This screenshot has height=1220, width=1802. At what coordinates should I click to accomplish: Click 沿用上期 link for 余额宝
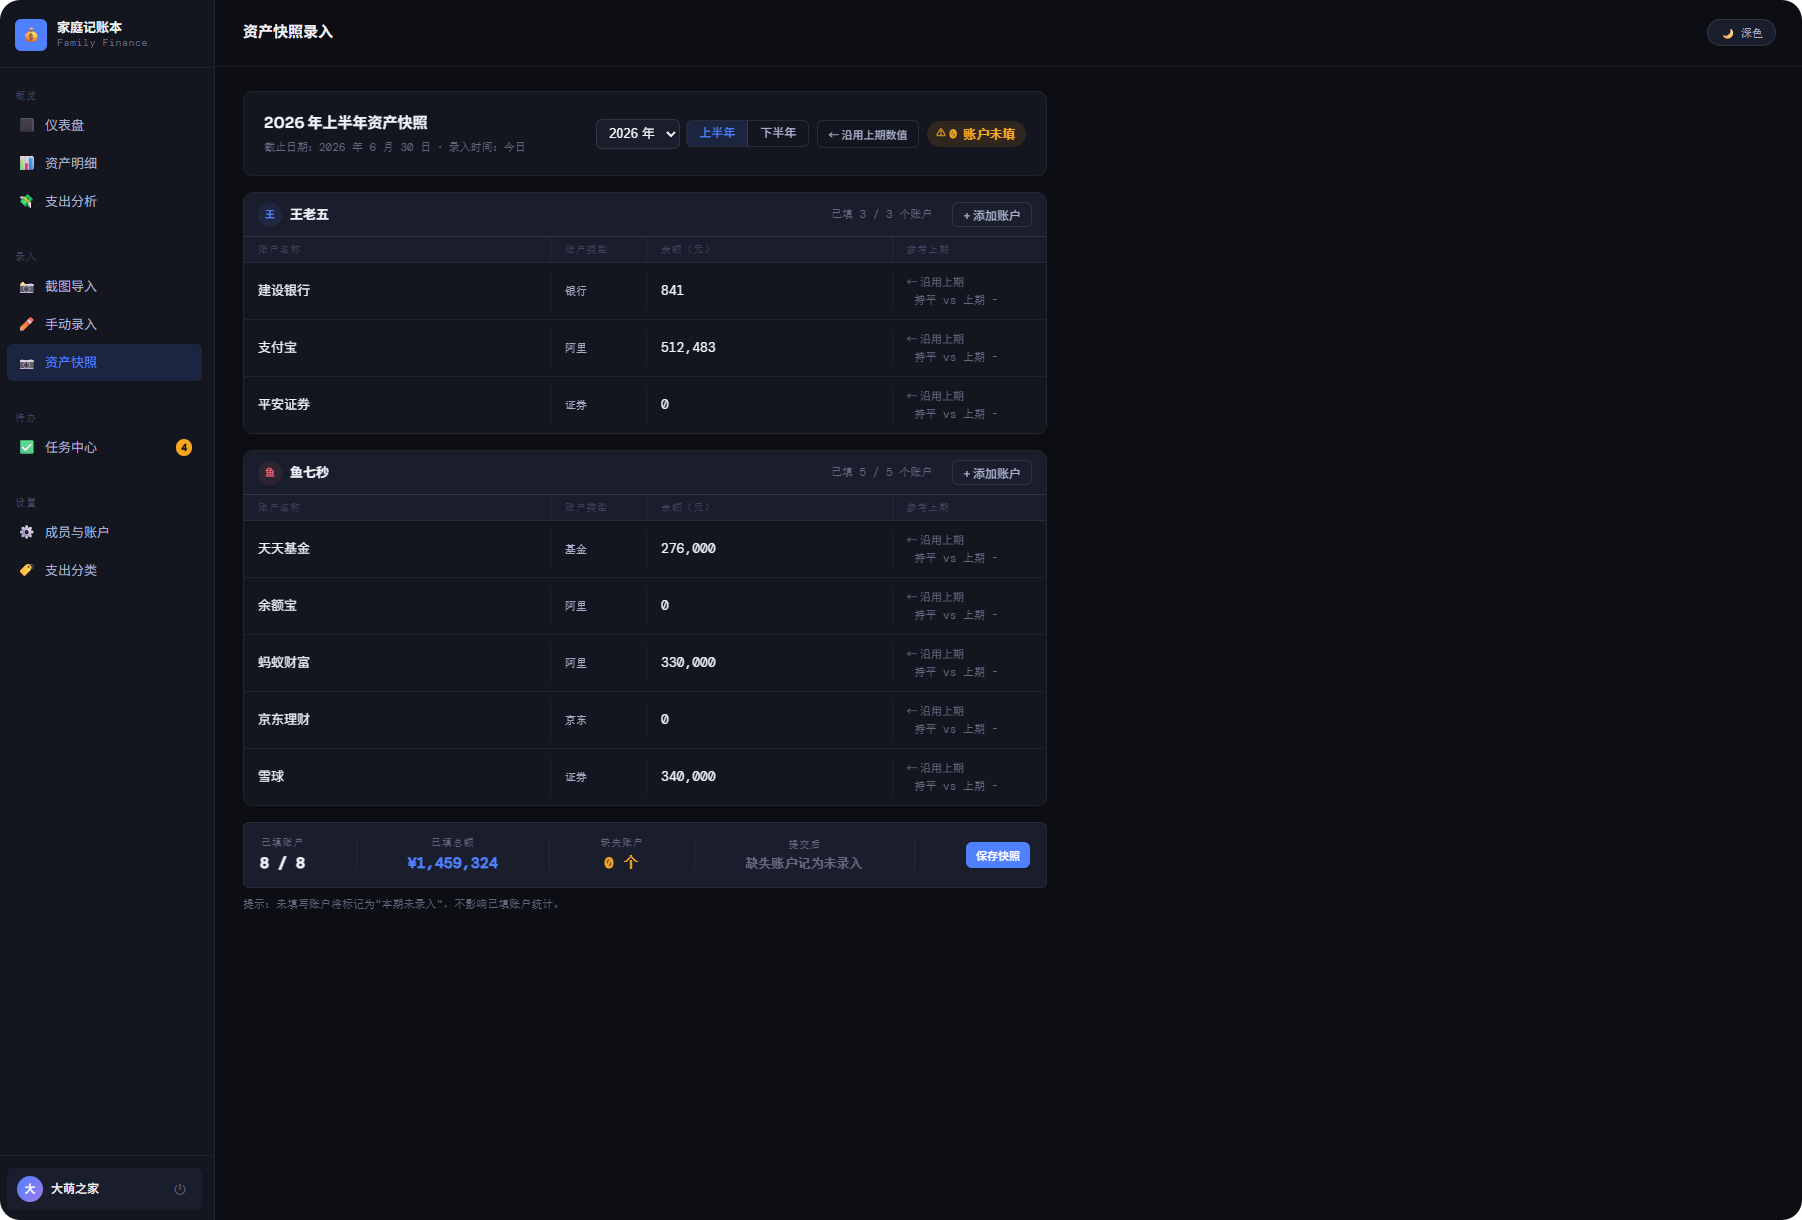pyautogui.click(x=935, y=598)
